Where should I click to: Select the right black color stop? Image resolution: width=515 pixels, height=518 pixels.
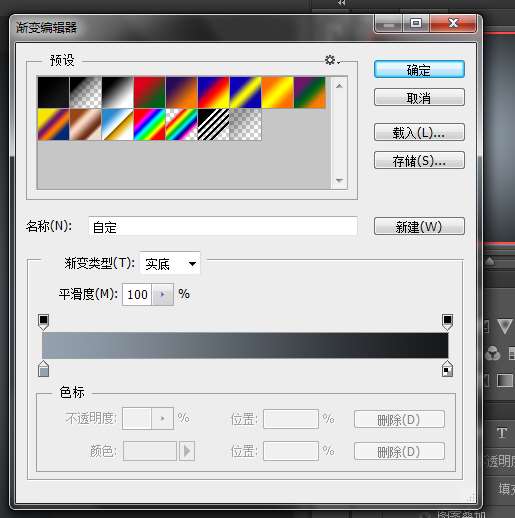click(x=447, y=368)
